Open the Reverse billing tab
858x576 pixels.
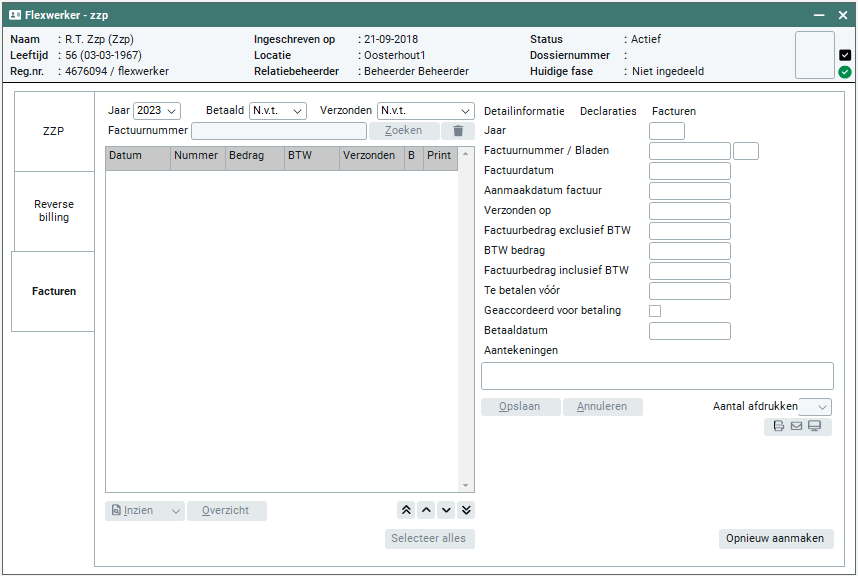point(53,211)
